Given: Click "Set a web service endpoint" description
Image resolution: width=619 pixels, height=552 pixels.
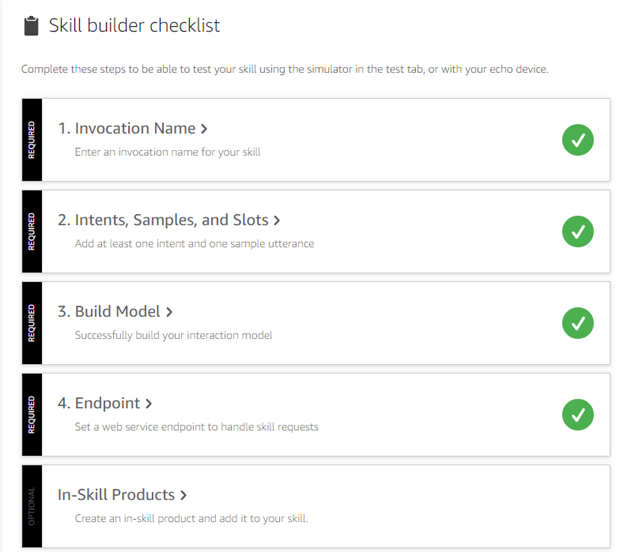Looking at the screenshot, I should (x=196, y=427).
